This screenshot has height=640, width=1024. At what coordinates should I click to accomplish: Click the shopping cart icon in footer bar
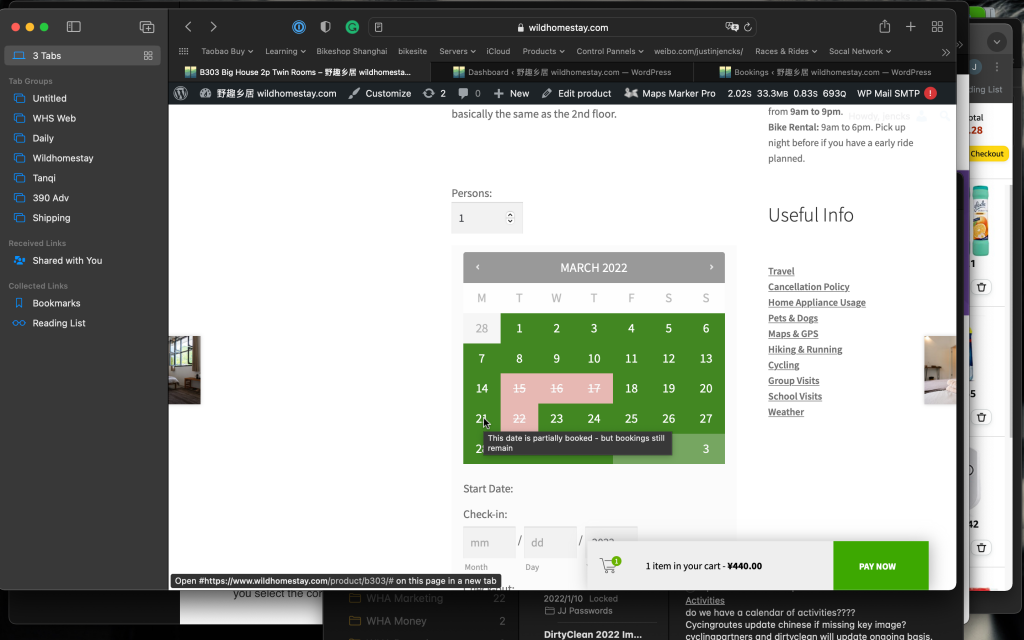(610, 566)
